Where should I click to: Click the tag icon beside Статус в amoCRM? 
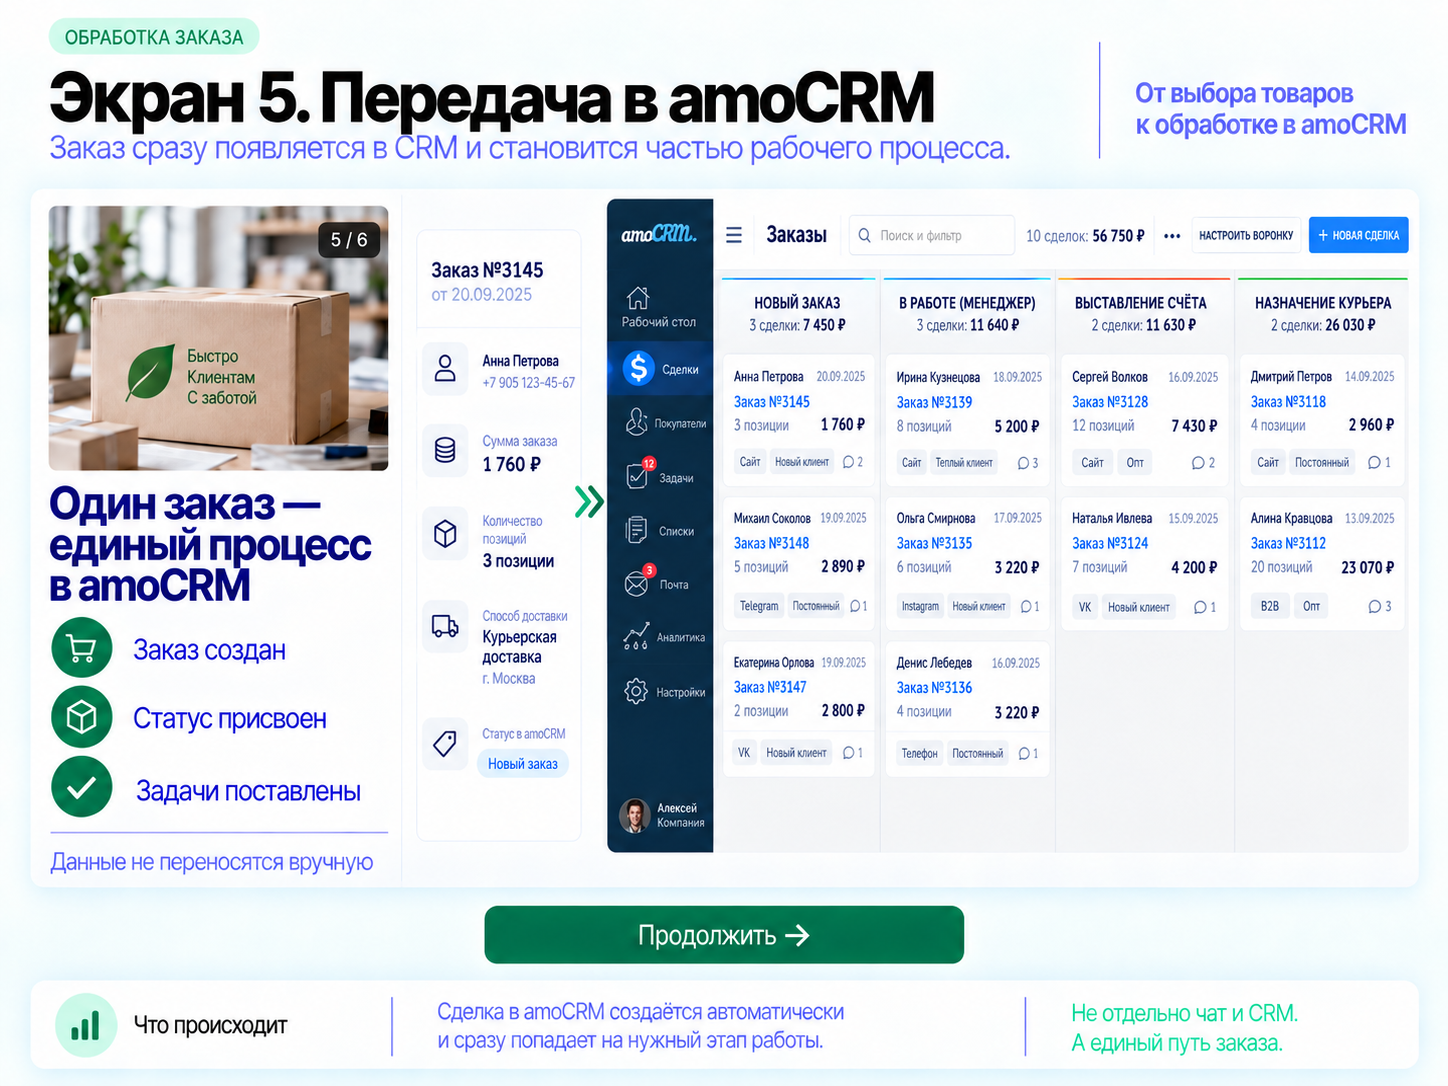click(x=445, y=743)
